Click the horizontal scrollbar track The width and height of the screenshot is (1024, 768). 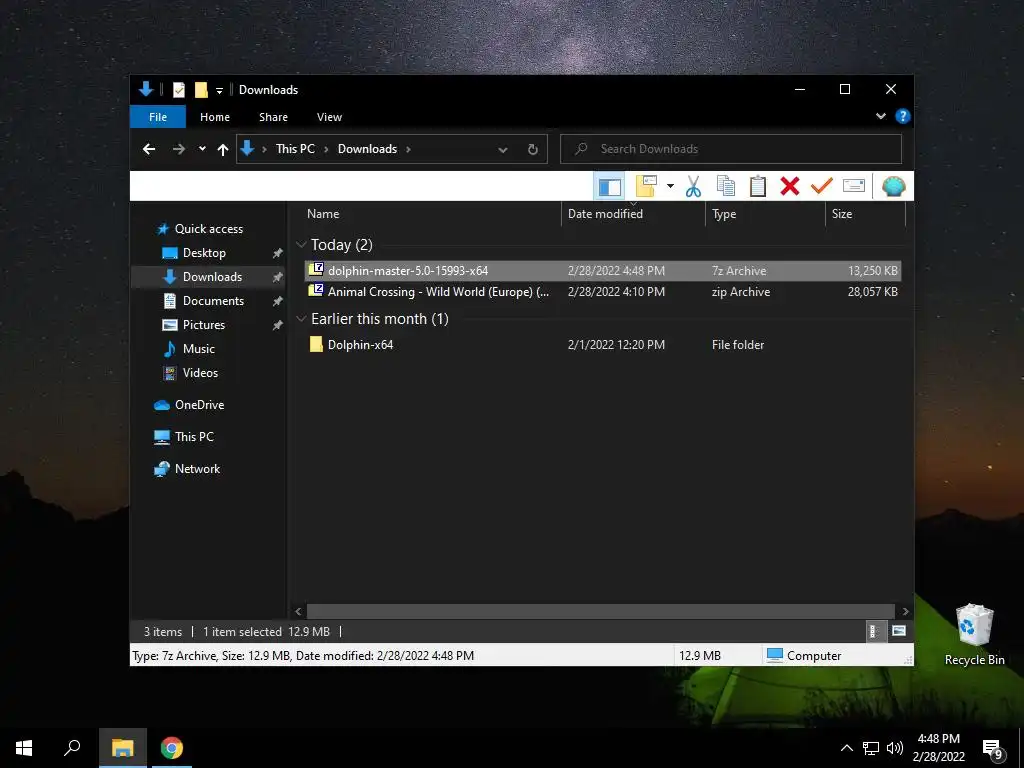(x=600, y=611)
